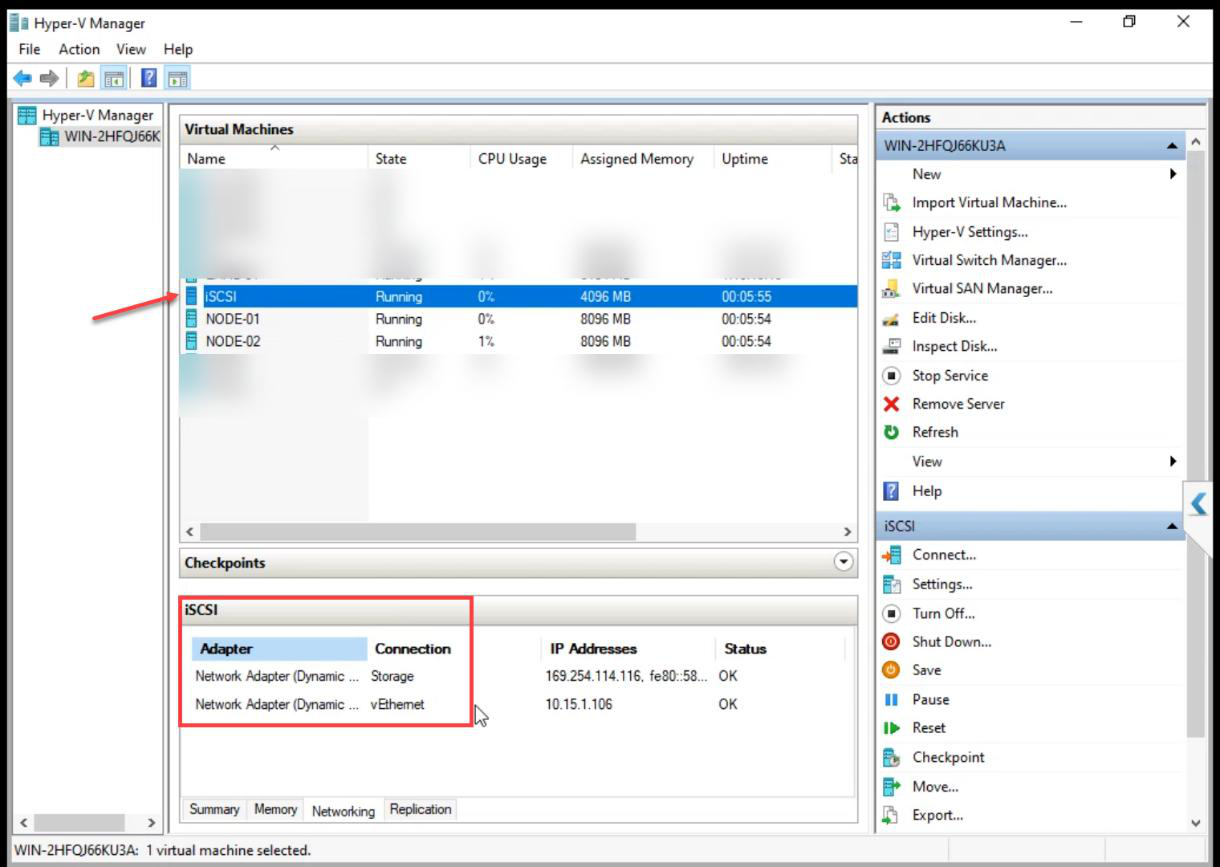This screenshot has width=1220, height=867.
Task: Click the Stop Service icon
Action: point(891,376)
